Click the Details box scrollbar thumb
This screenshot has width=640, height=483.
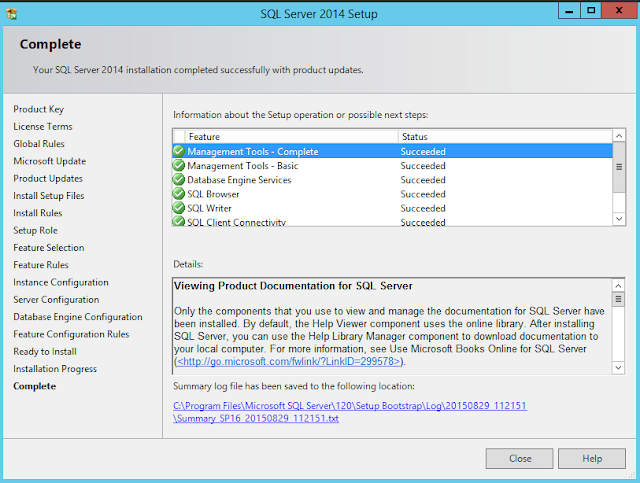pos(618,299)
